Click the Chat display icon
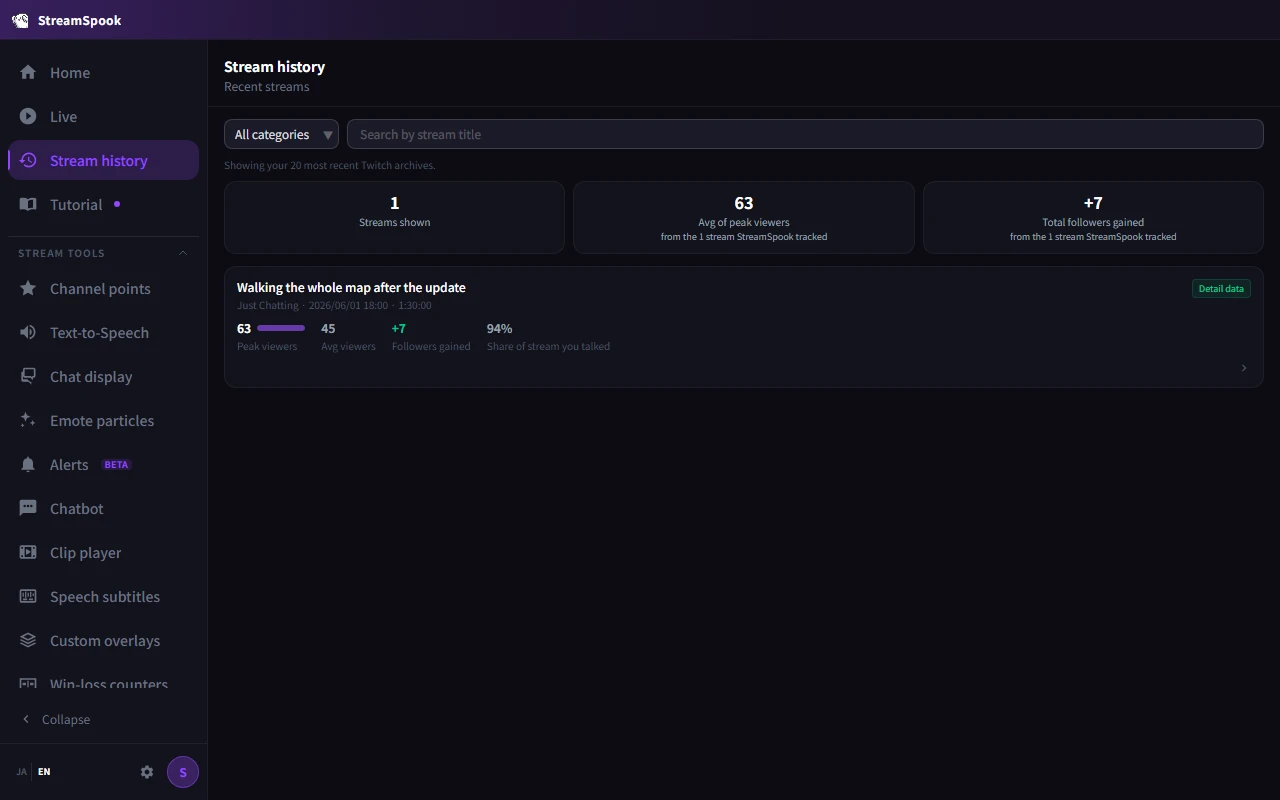Image resolution: width=1280 pixels, height=800 pixels. tap(28, 376)
